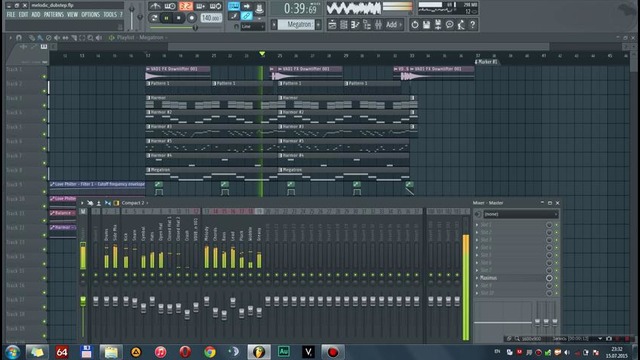Open the PATTERNS menu

click(x=54, y=15)
